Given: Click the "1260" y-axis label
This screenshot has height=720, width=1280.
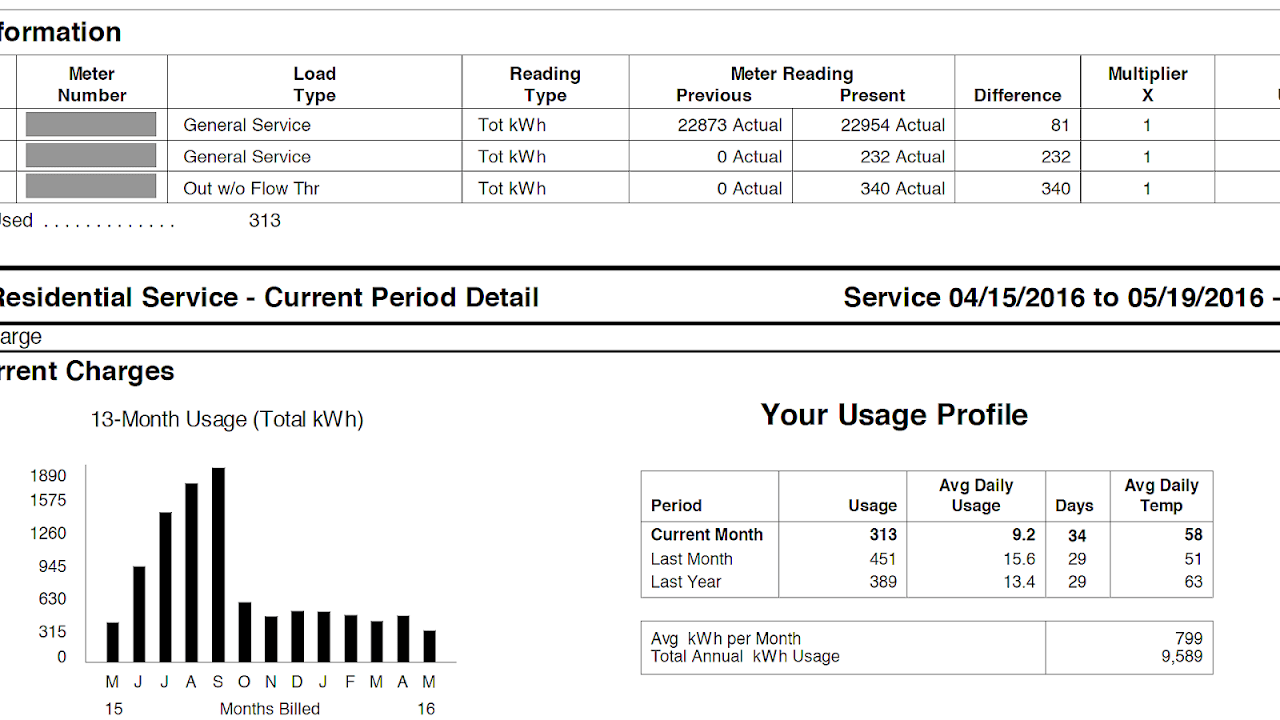Looking at the screenshot, I should (x=48, y=533).
